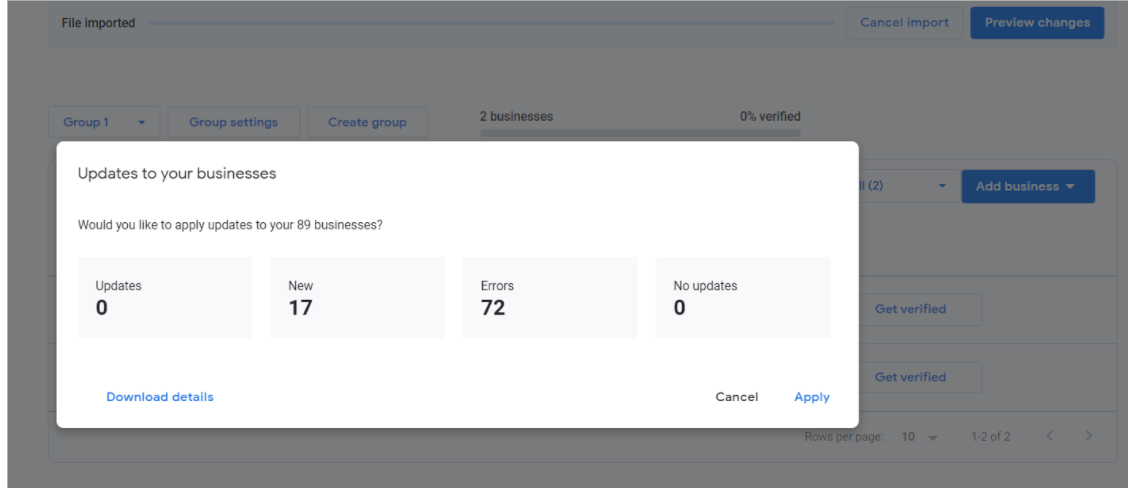Click the 'File imported' status text
Screen dimensions: 1128x488
pyautogui.click(x=99, y=23)
